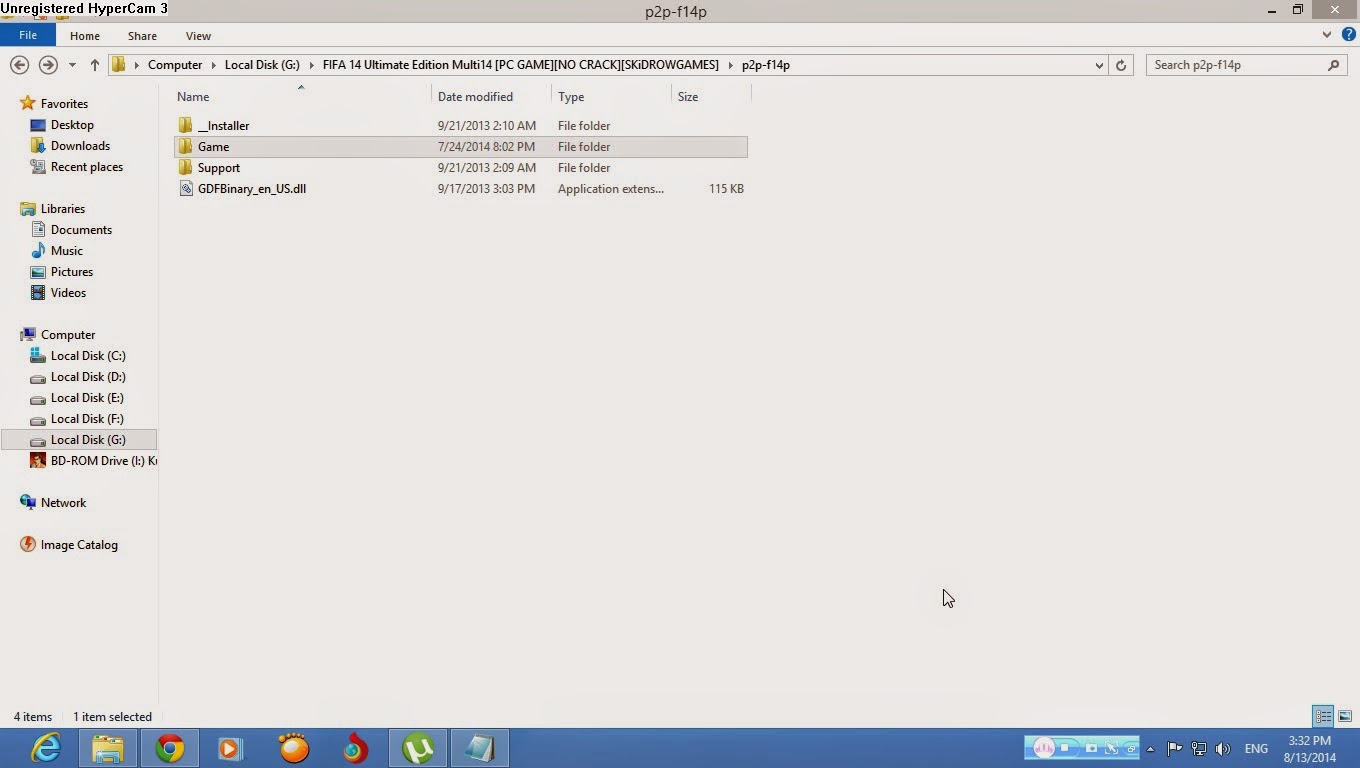Sort files by Date modified column
The height and width of the screenshot is (768, 1360).
tap(475, 97)
